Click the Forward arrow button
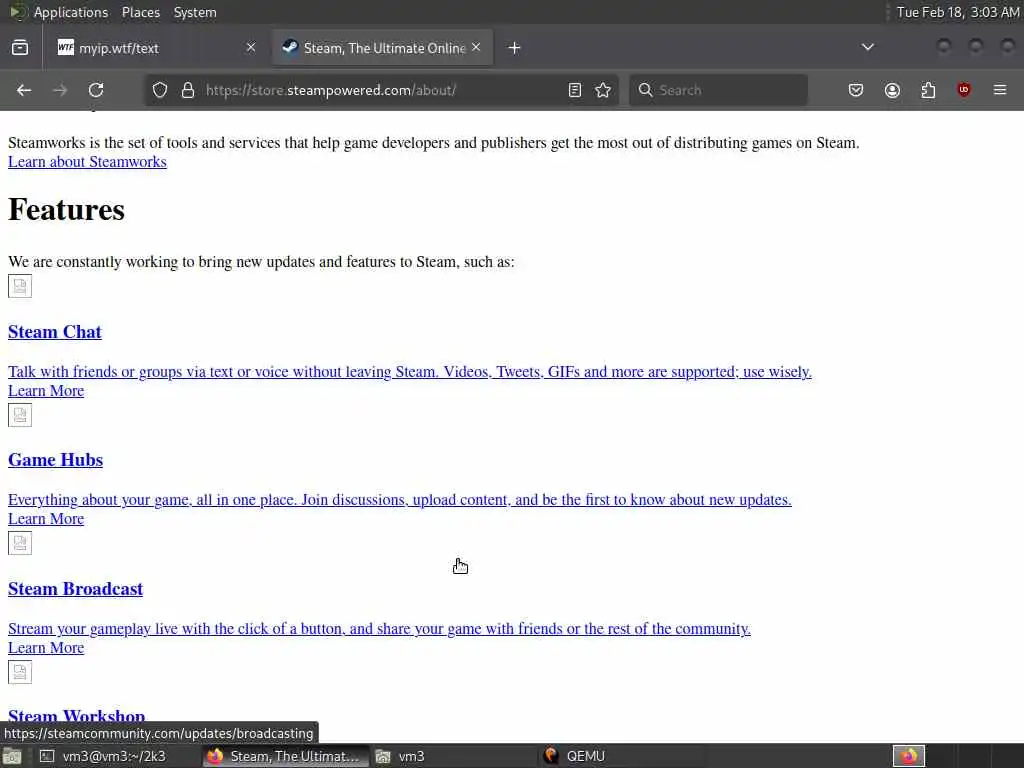The width and height of the screenshot is (1024, 768). tap(60, 90)
